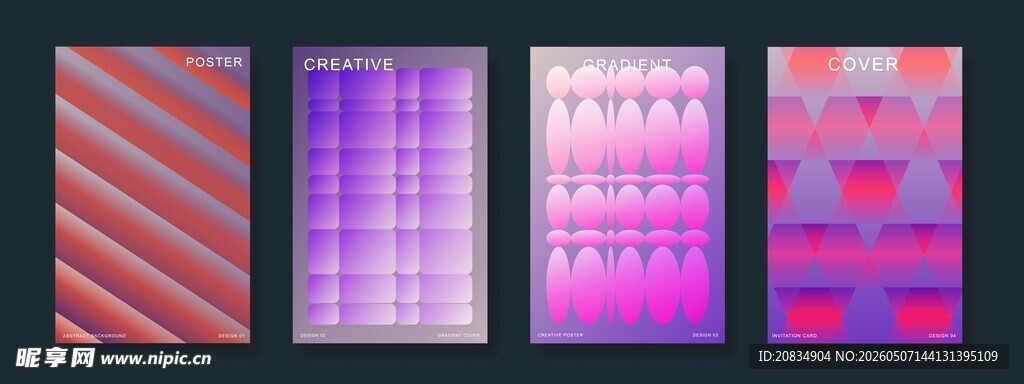The height and width of the screenshot is (384, 1024).
Task: Click the 'GRADIENT COVER' caption
Action: [x=458, y=336]
